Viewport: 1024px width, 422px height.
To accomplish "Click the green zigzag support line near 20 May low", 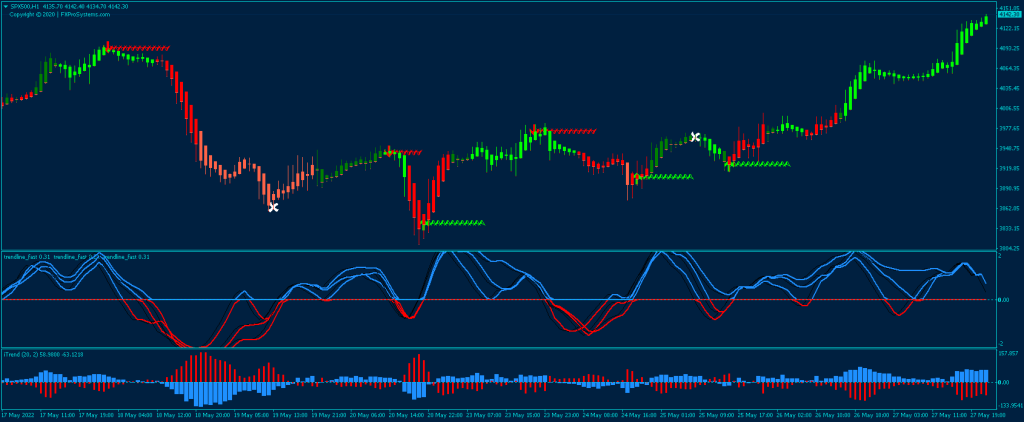I will pos(454,222).
